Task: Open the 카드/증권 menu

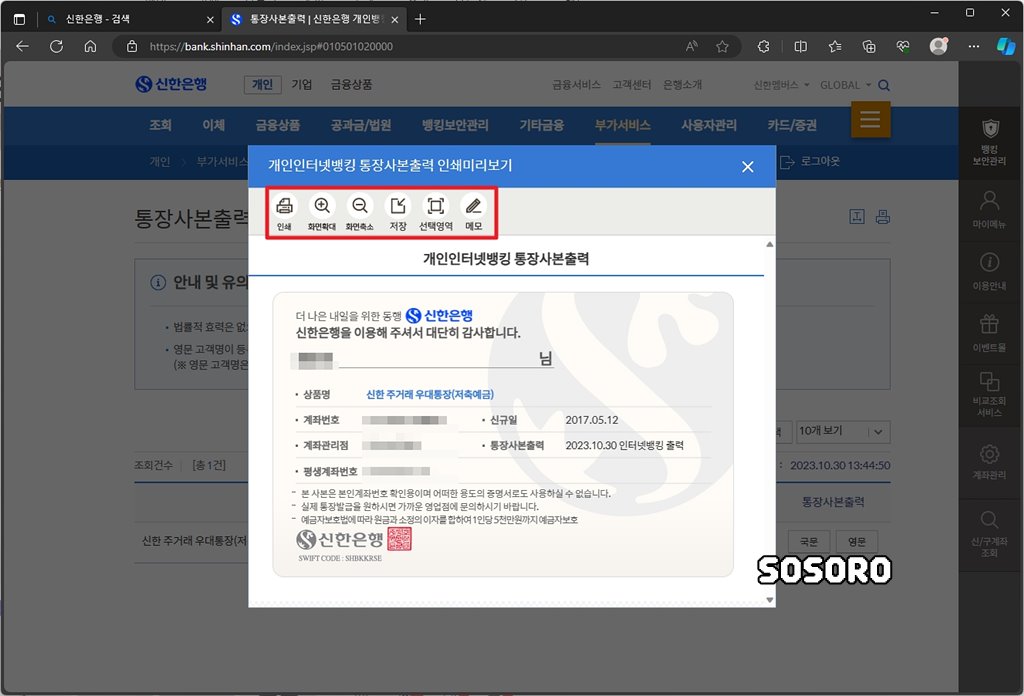Action: (x=792, y=125)
